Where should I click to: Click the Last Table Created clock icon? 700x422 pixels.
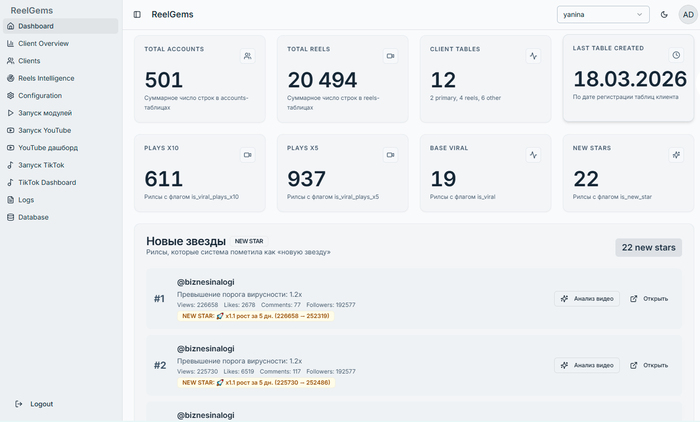click(x=676, y=55)
